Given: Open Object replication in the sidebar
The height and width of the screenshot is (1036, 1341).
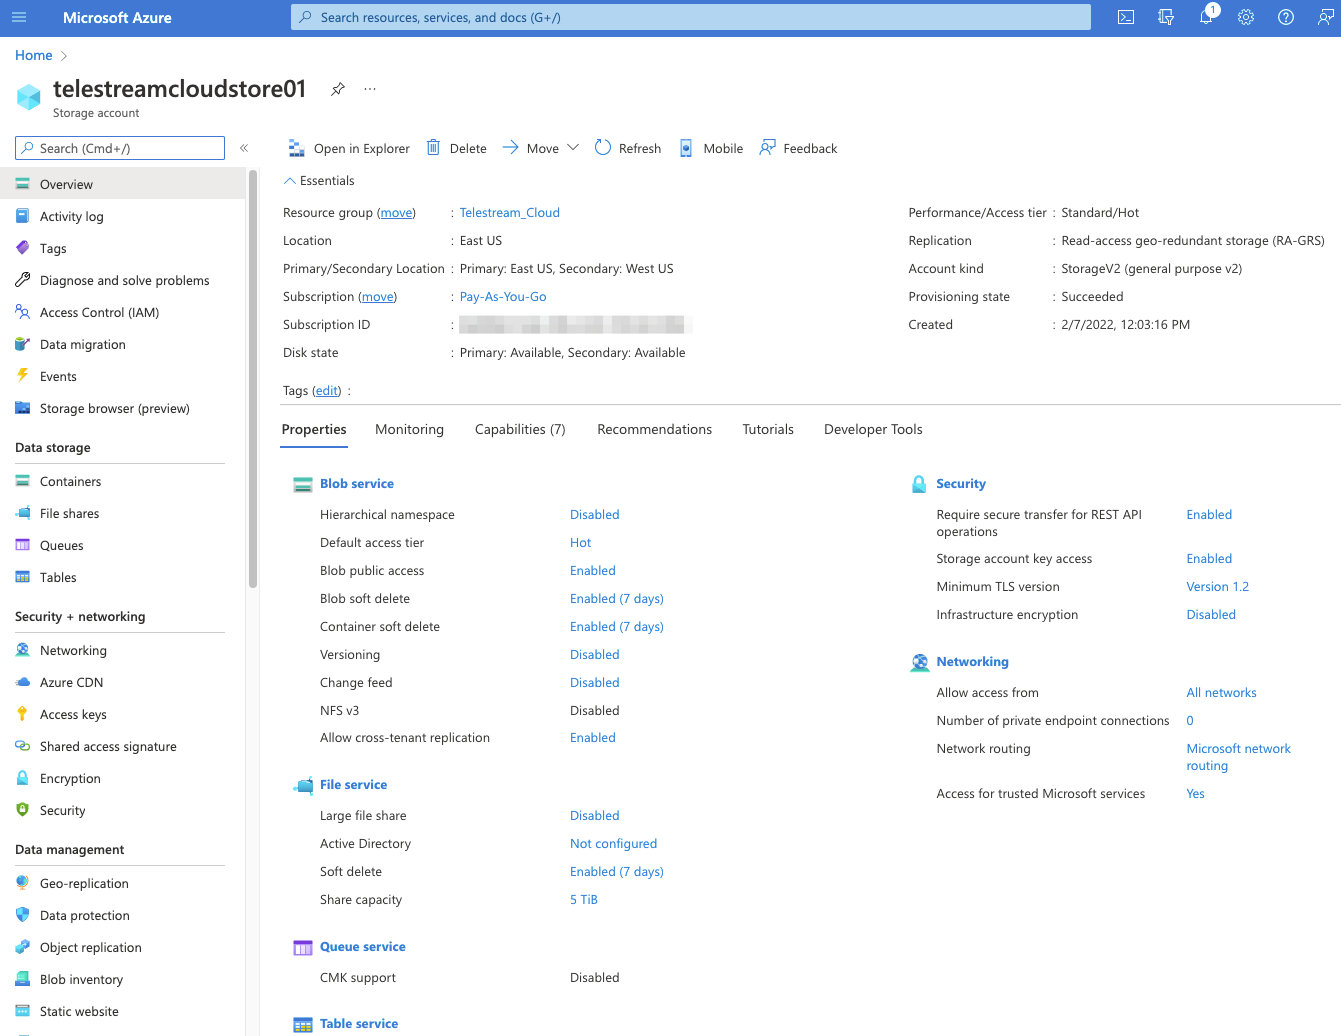Looking at the screenshot, I should click(122, 947).
